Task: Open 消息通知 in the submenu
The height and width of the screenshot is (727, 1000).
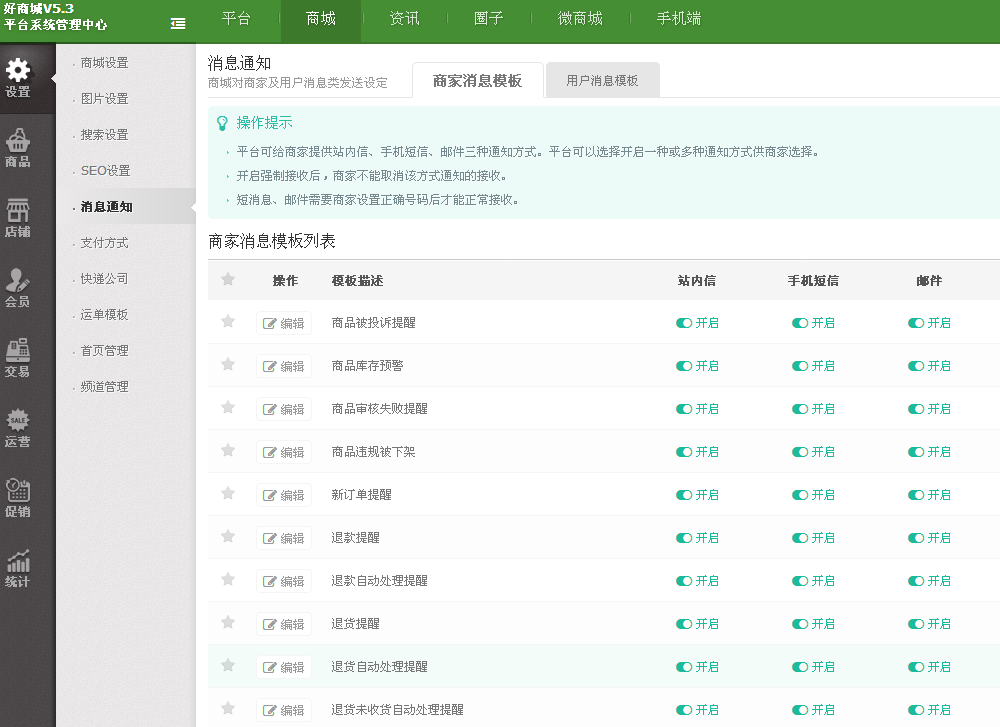Action: coord(107,207)
